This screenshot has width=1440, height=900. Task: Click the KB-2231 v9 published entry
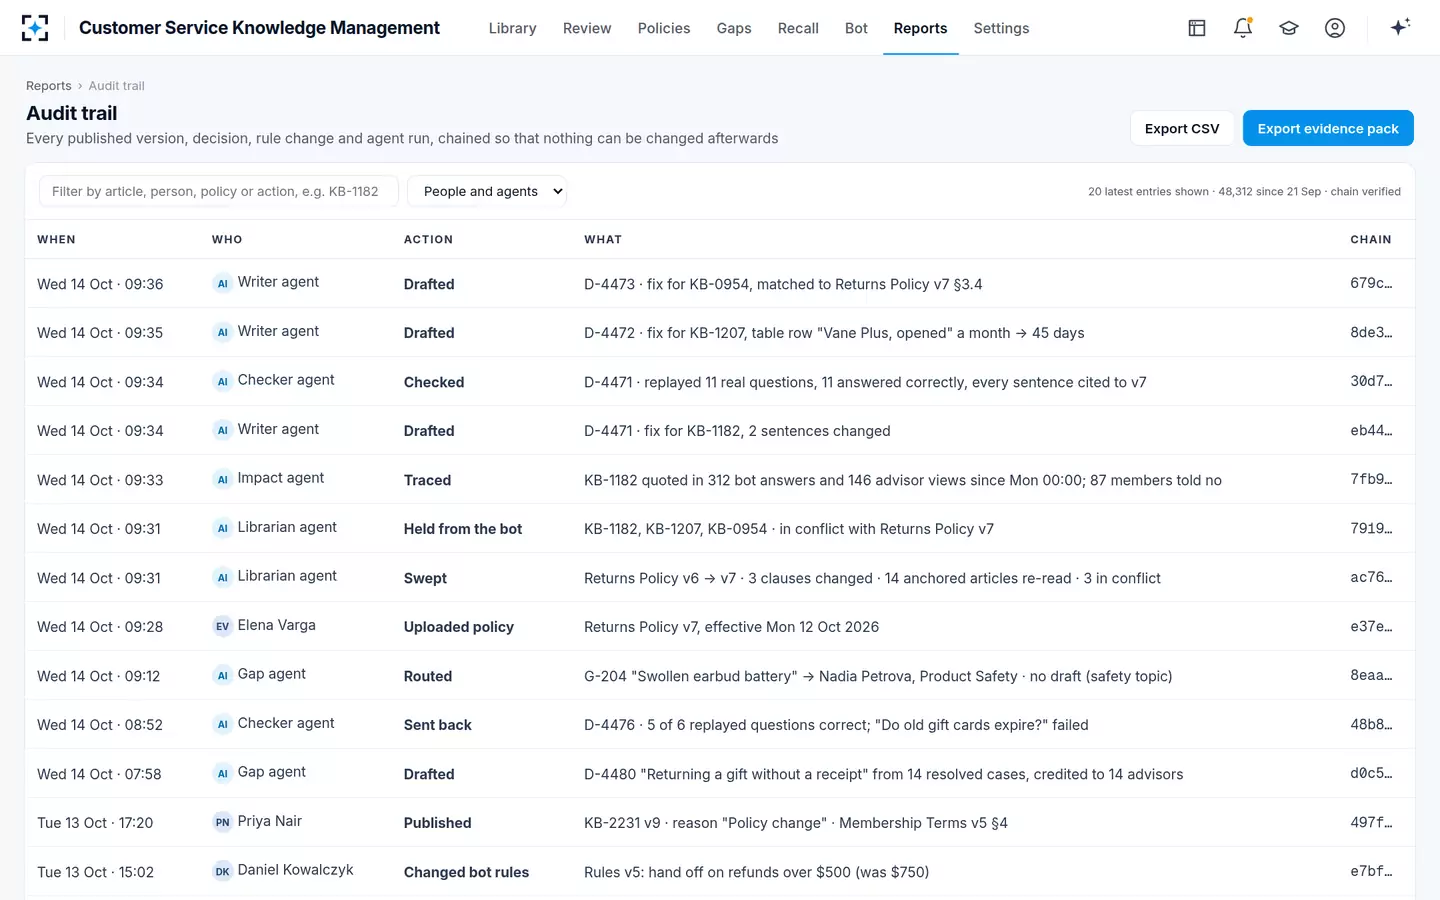point(796,823)
